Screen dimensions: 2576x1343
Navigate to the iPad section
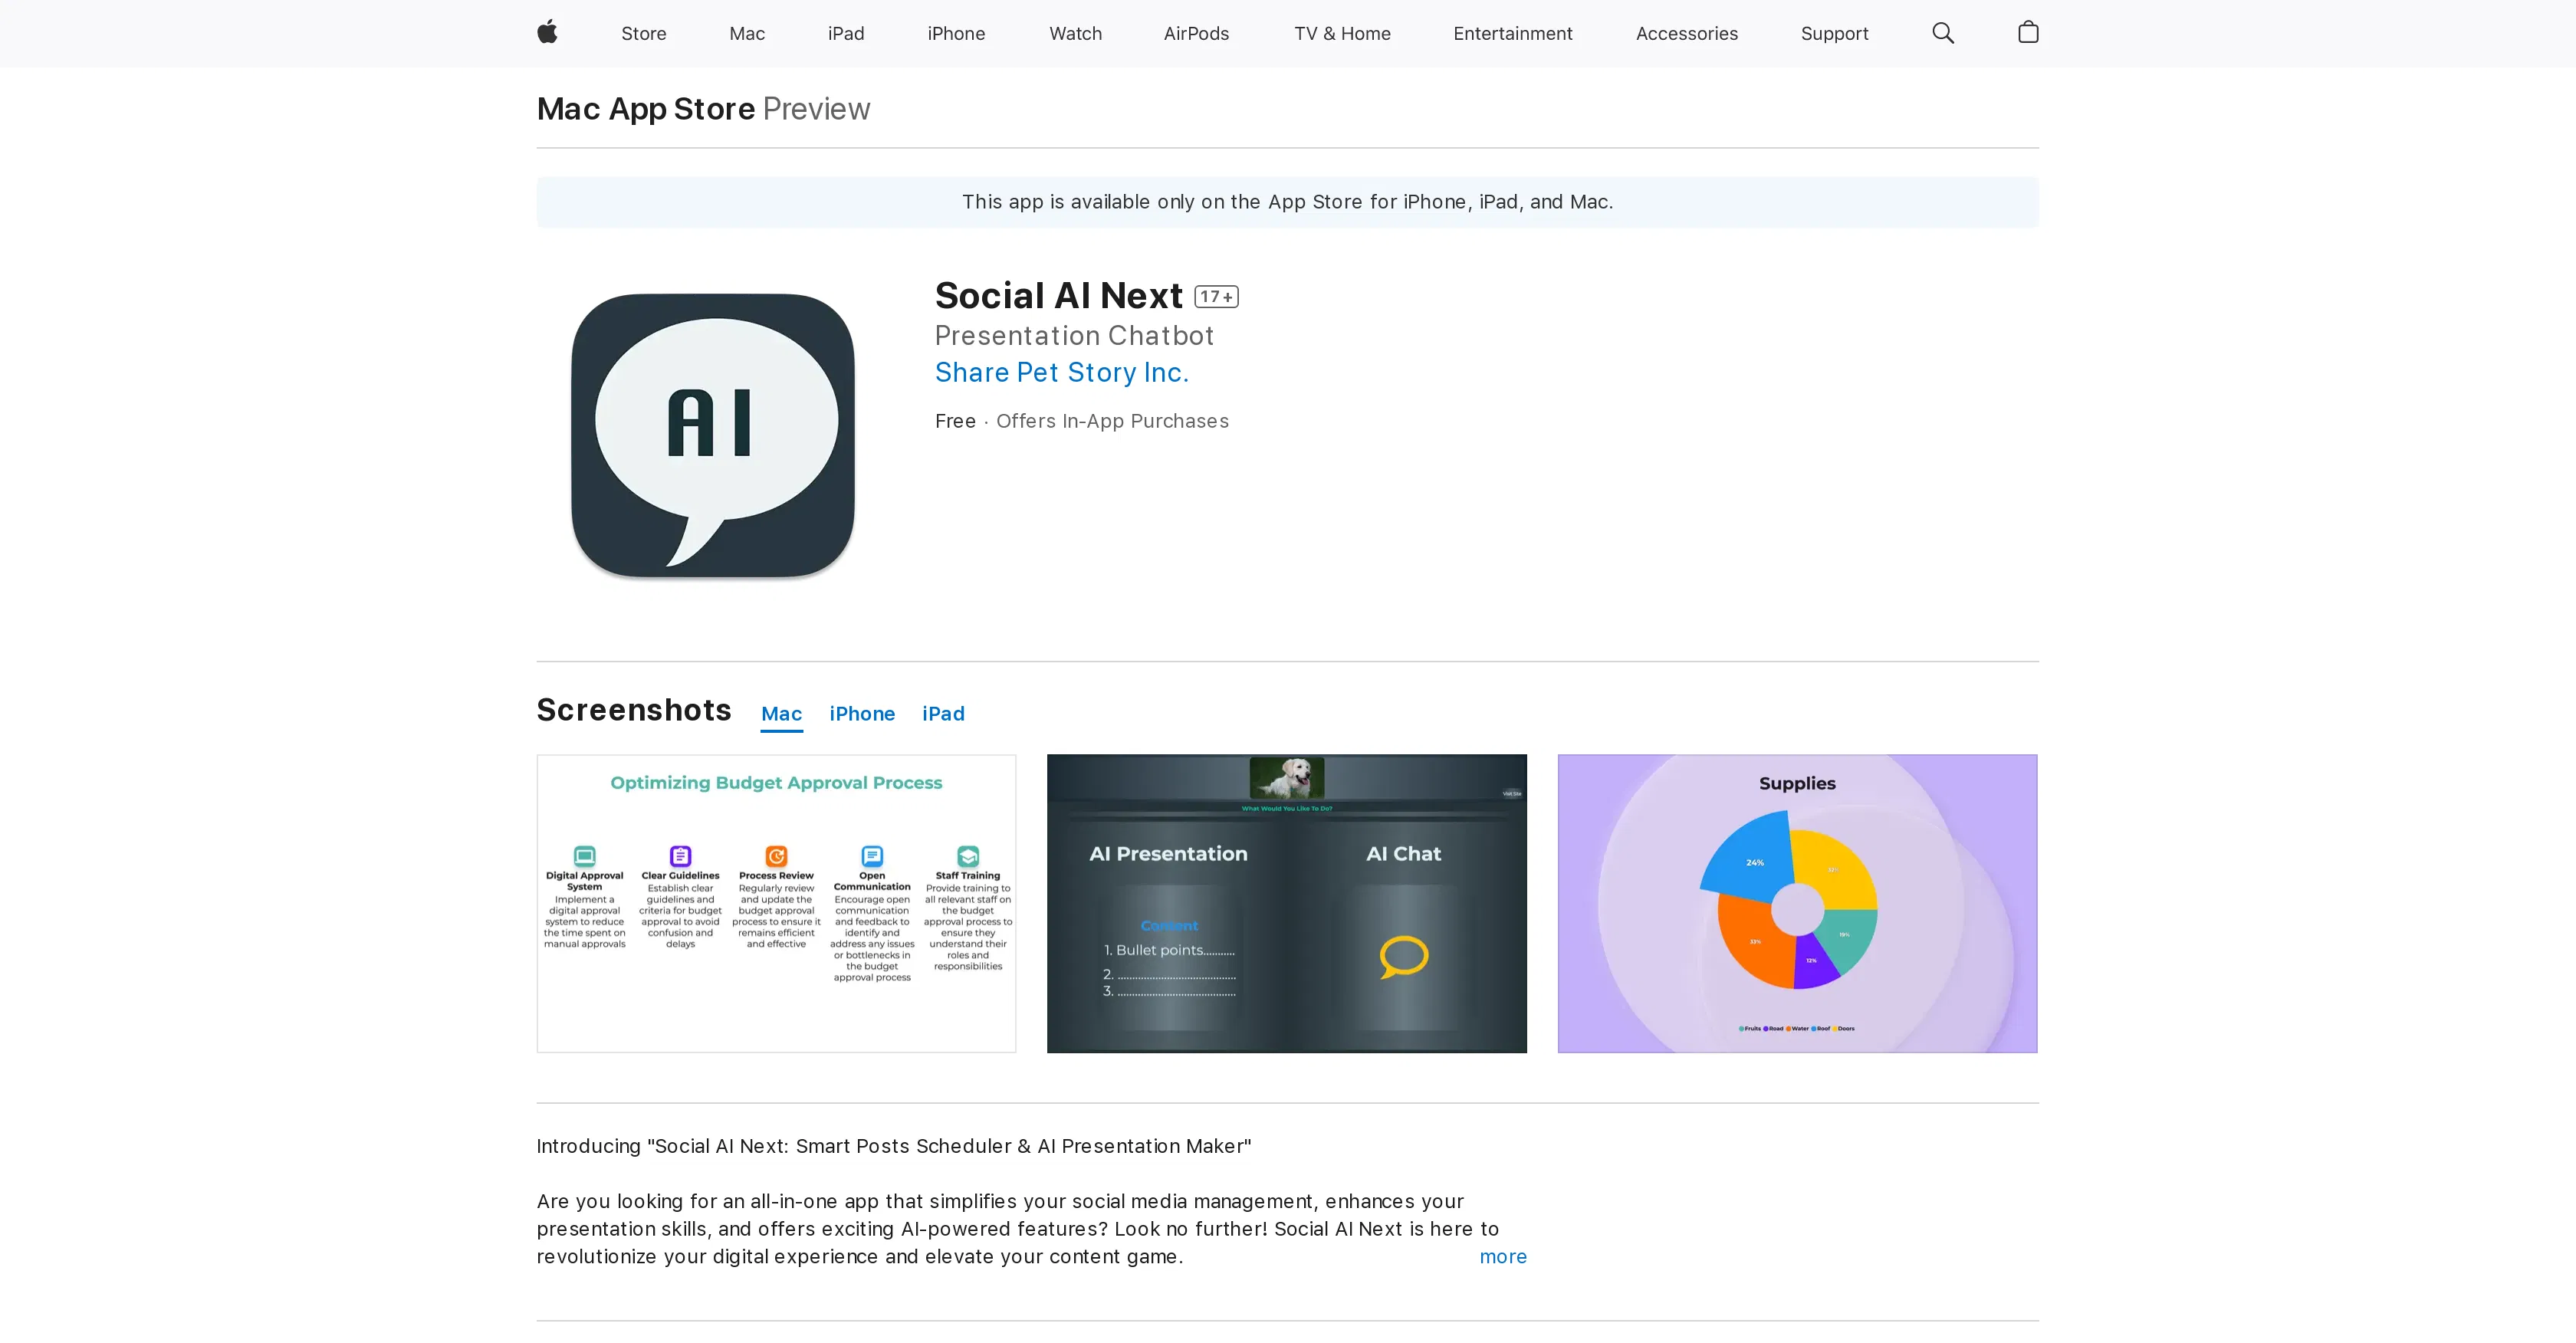tap(845, 33)
